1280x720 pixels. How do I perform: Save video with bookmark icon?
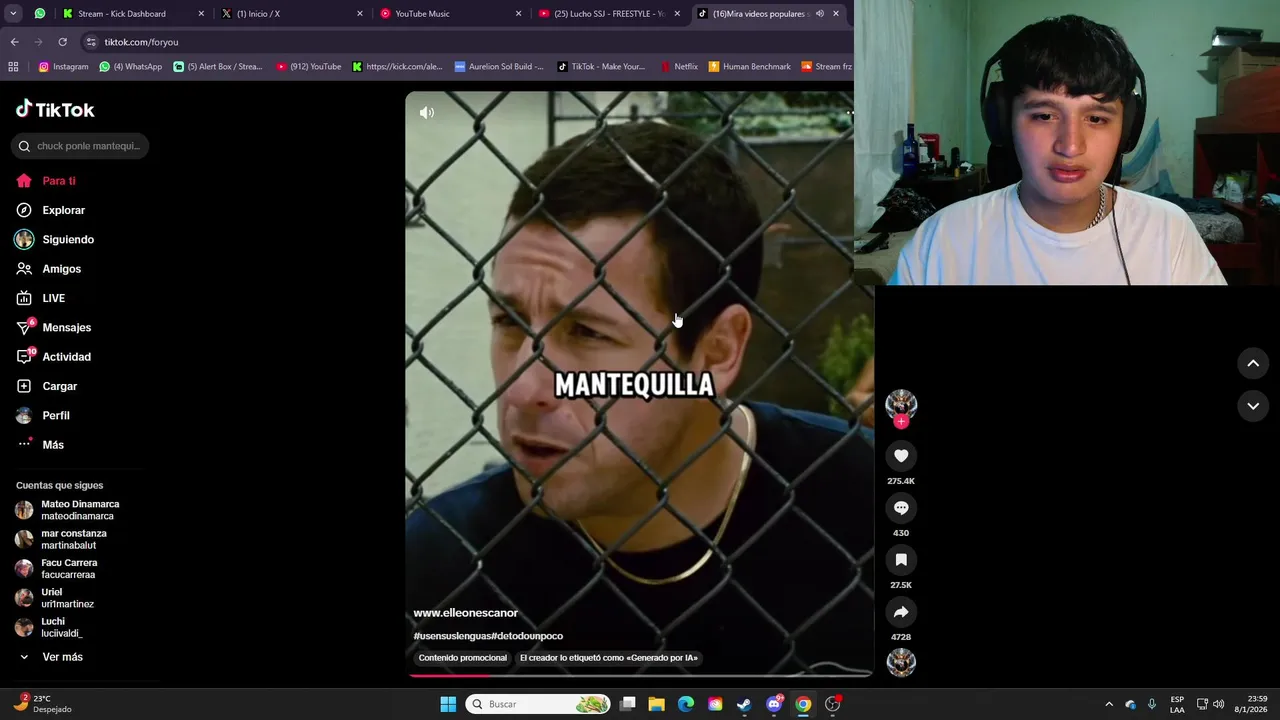901,560
